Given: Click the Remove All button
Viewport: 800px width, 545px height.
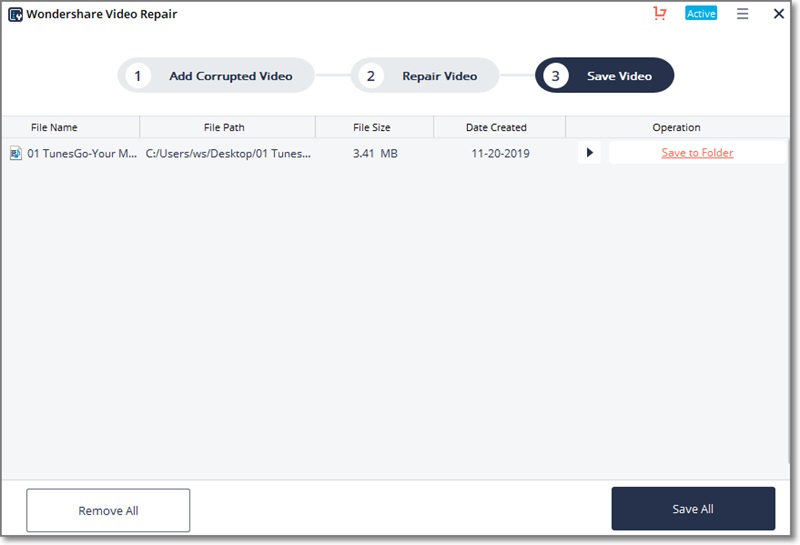Looking at the screenshot, I should tap(108, 510).
